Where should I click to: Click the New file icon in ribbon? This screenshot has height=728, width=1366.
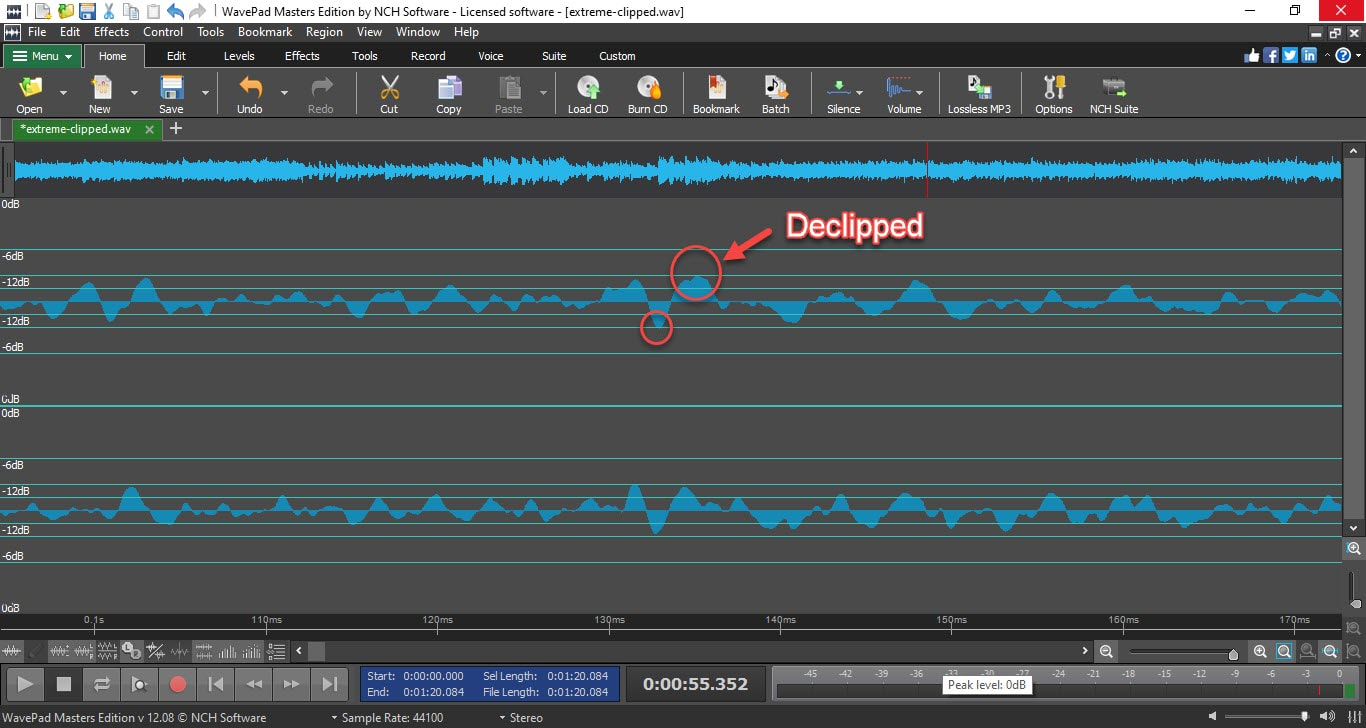coord(100,88)
